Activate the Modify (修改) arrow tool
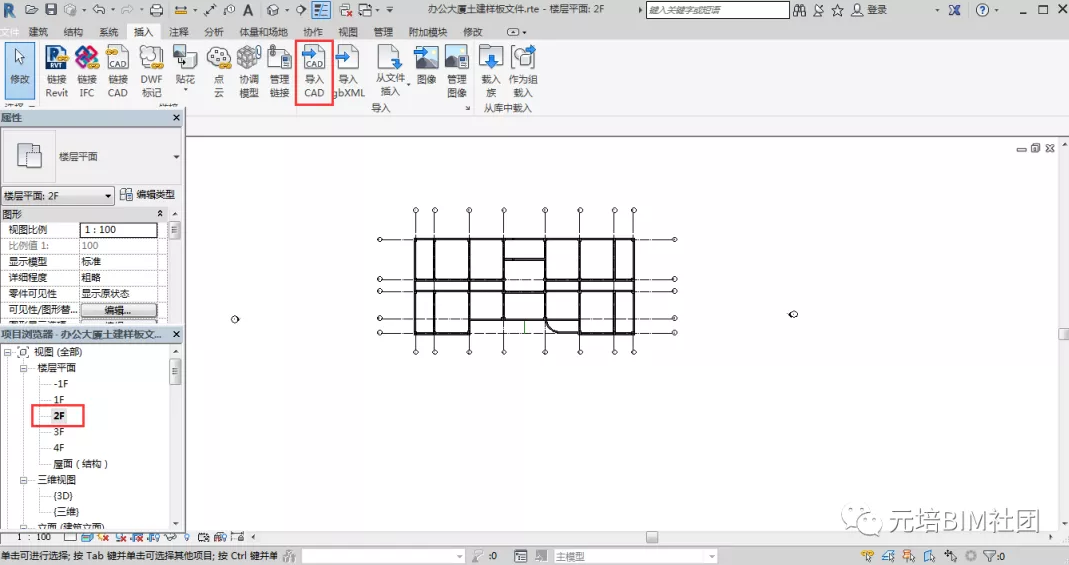 [x=19, y=66]
